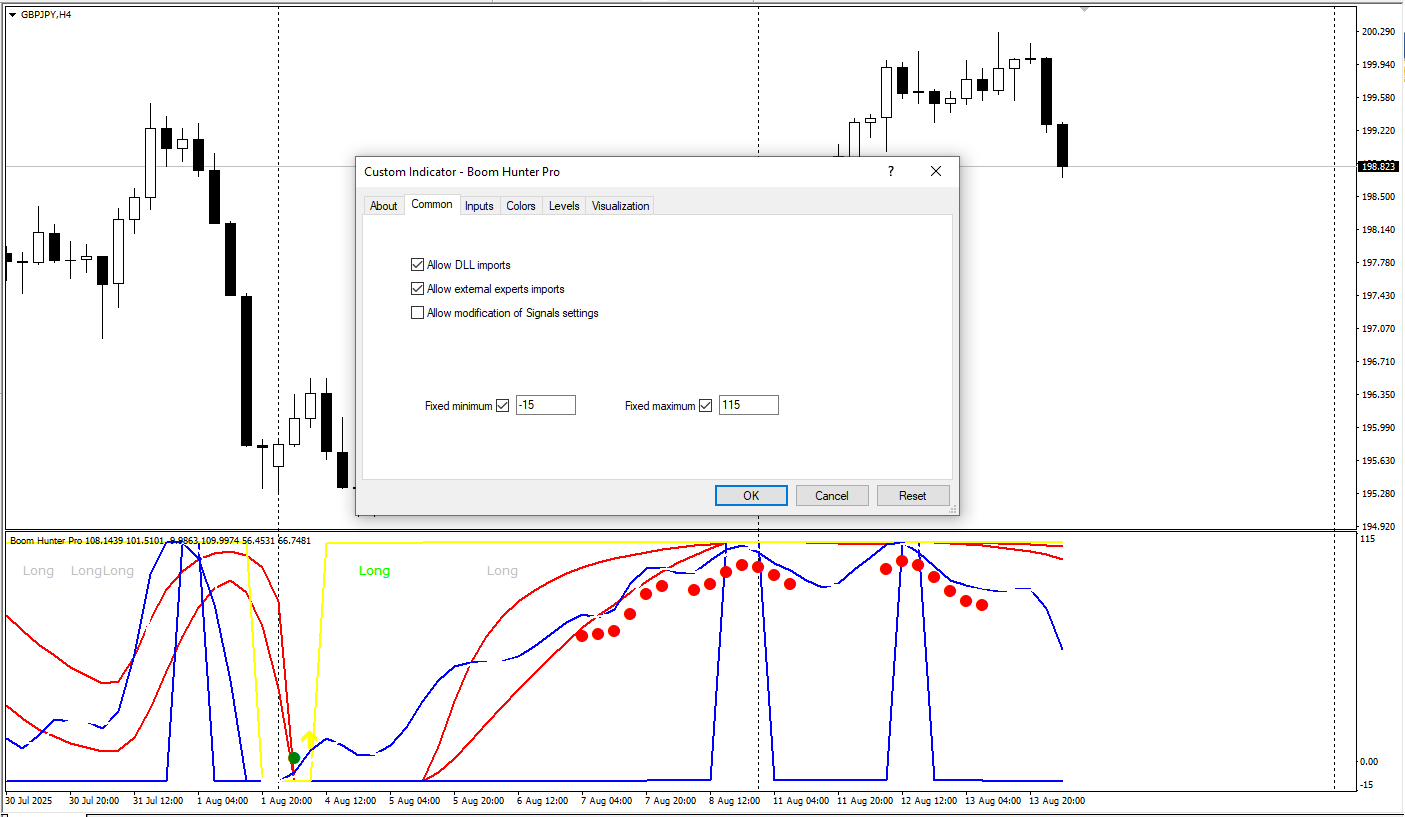This screenshot has height=817, width=1405.
Task: Switch to the Levels tab
Action: point(564,206)
